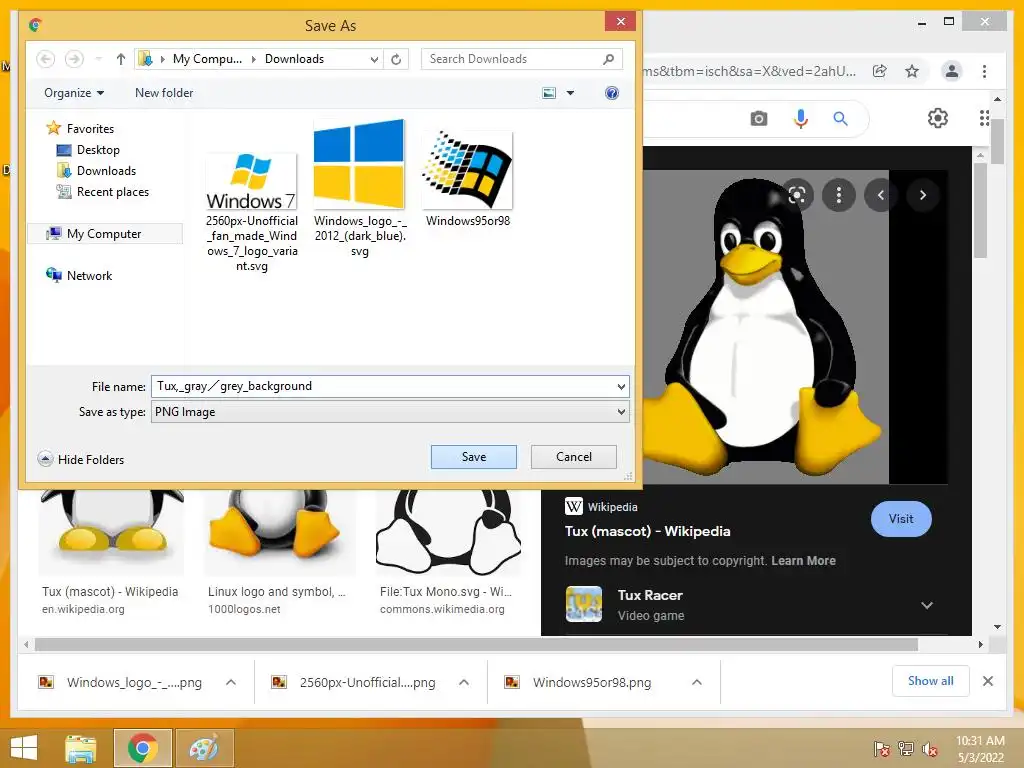Click the volume icon in system tray
Image resolution: width=1024 pixels, height=768 pixels.
pyautogui.click(x=930, y=749)
